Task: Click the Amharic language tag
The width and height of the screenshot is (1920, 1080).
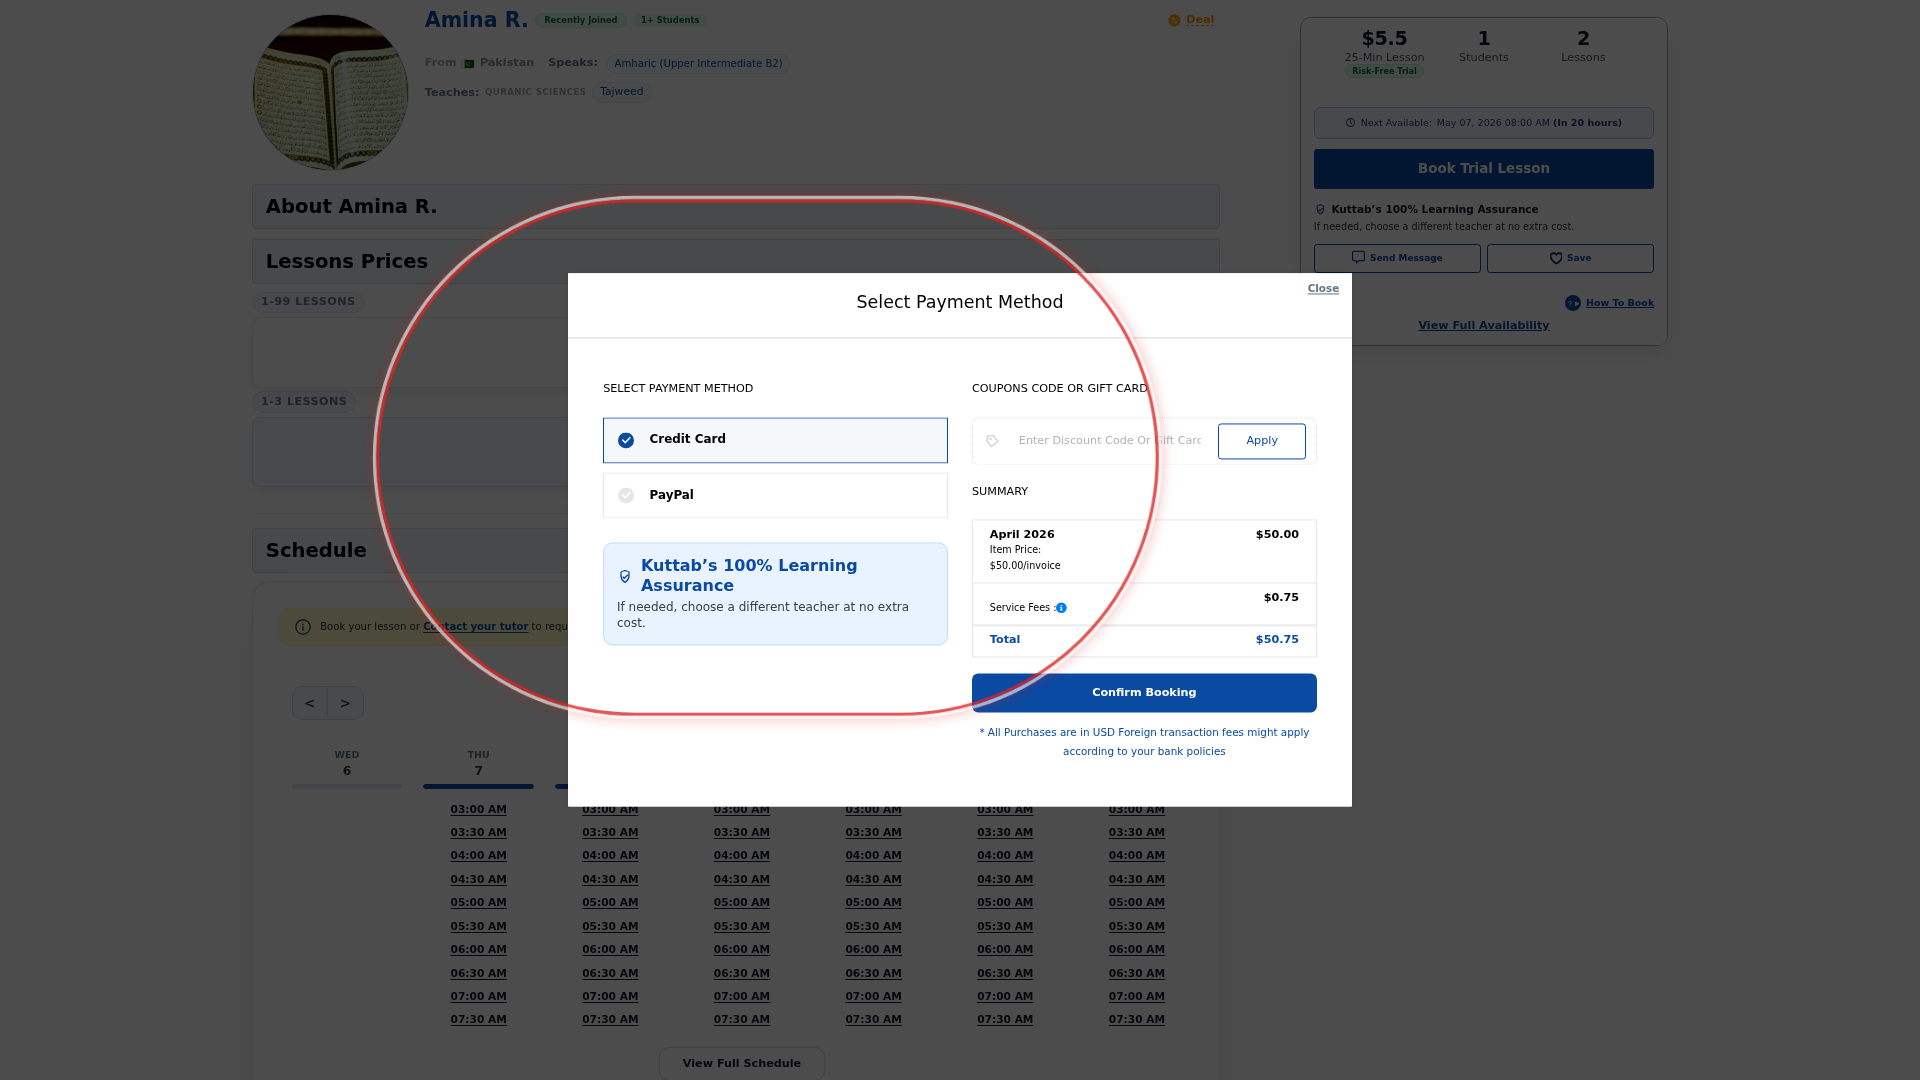Action: click(x=698, y=64)
